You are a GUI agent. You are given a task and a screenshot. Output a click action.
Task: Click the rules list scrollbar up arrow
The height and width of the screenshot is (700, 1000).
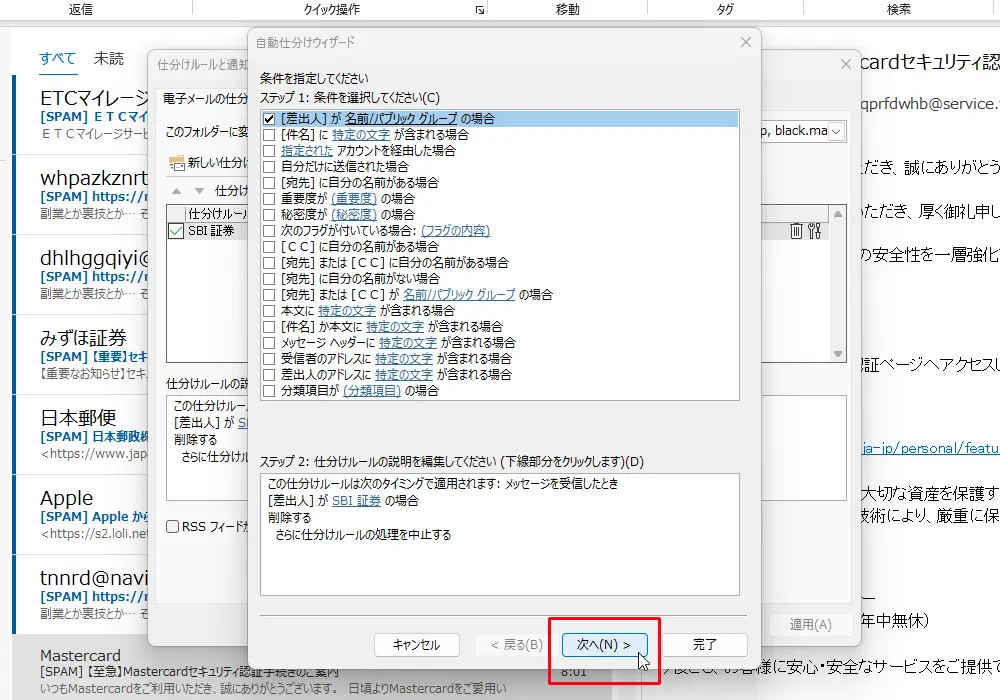coord(838,214)
